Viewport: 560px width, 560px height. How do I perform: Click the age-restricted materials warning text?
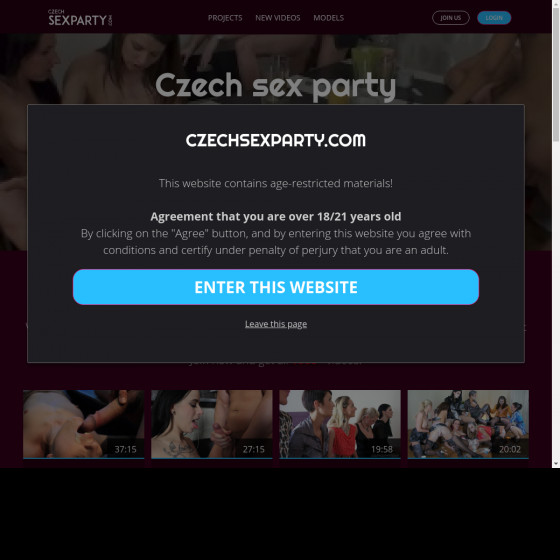tap(276, 183)
